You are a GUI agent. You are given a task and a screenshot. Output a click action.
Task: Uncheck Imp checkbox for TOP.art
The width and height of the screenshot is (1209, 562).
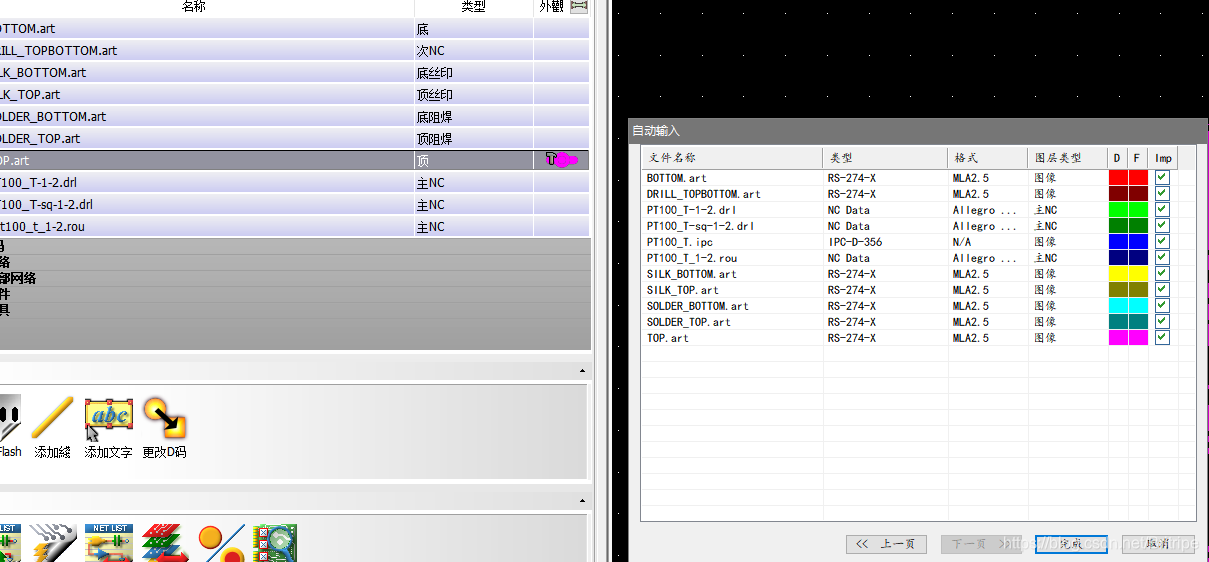(x=1162, y=338)
